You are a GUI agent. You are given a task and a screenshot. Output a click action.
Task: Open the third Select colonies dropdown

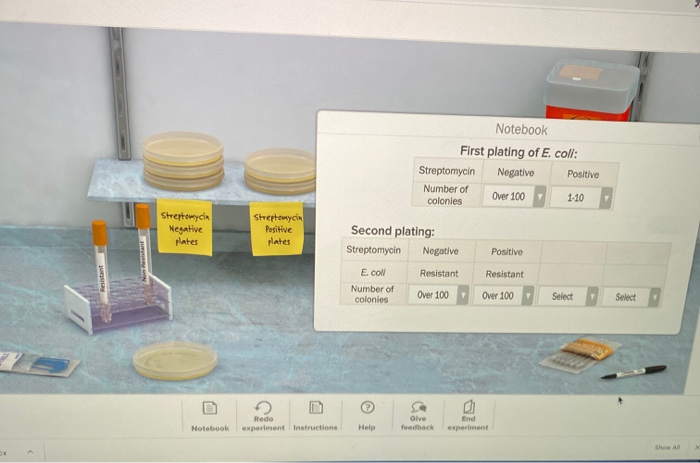pos(568,296)
